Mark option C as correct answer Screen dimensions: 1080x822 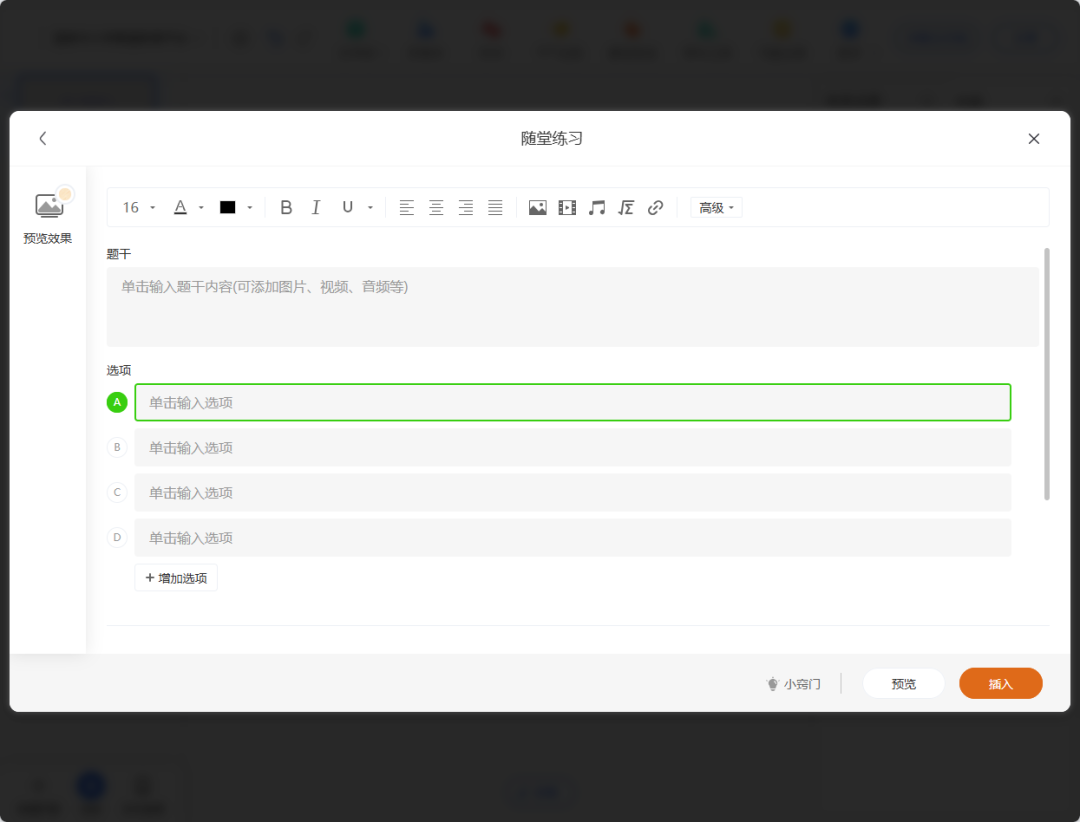point(117,493)
